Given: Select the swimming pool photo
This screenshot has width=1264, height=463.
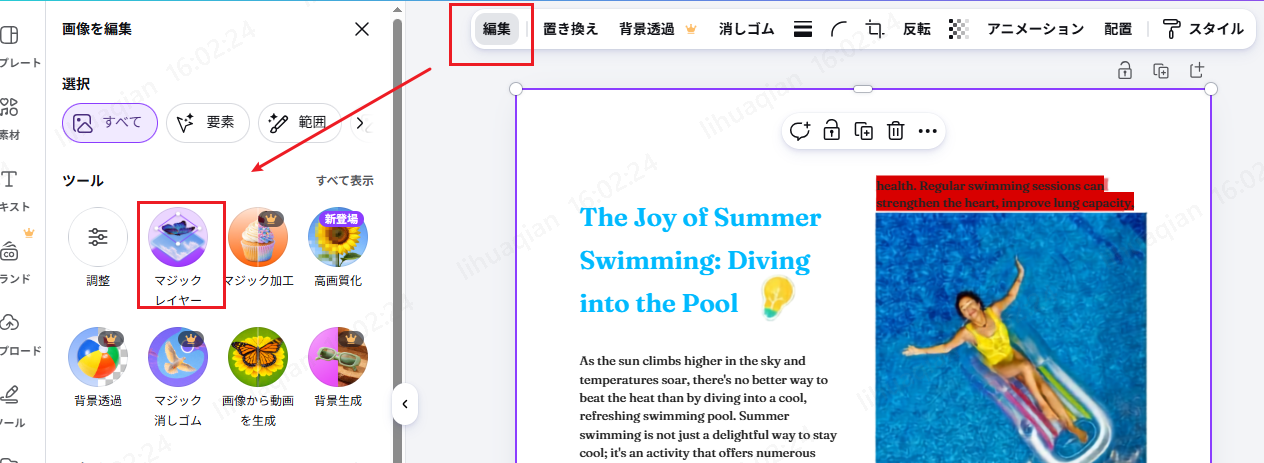Looking at the screenshot, I should pyautogui.click(x=1011, y=337).
